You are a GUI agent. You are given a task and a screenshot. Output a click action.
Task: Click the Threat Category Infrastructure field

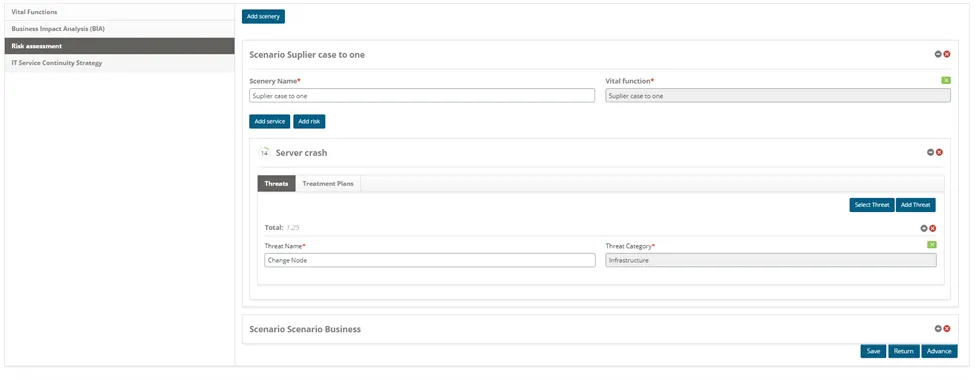point(771,260)
